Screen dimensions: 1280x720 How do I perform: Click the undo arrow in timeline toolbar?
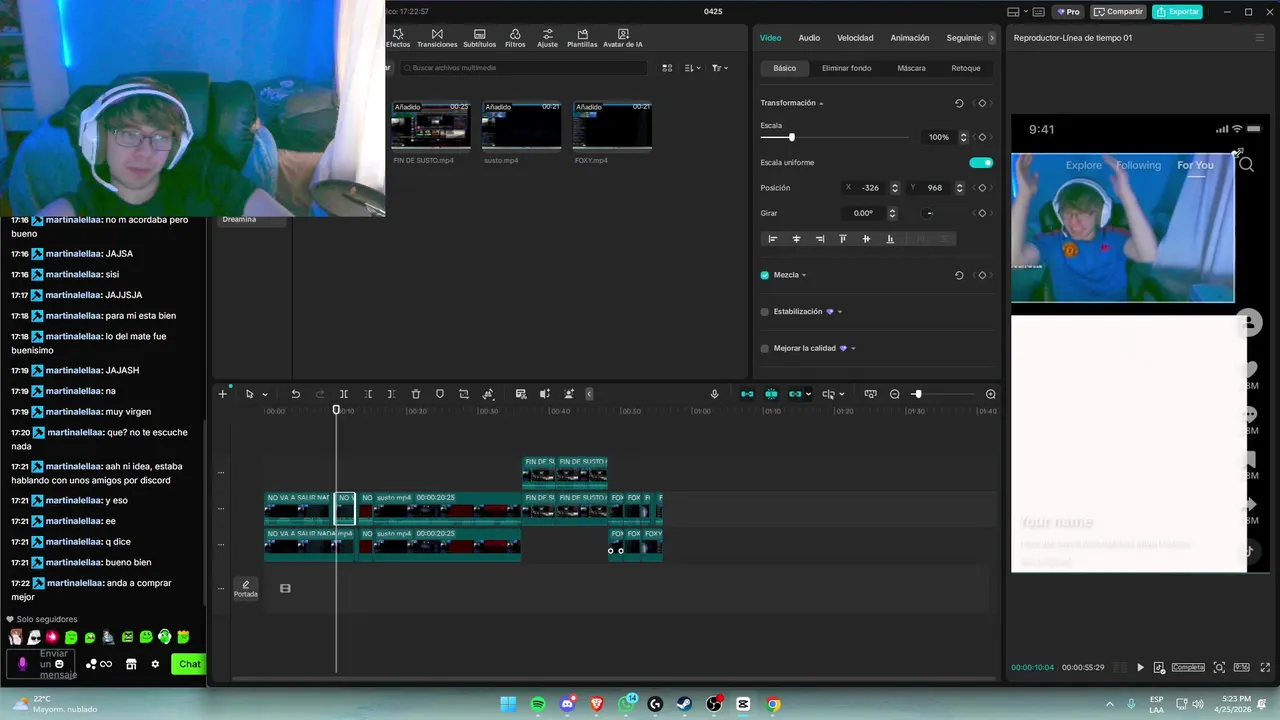click(x=295, y=394)
